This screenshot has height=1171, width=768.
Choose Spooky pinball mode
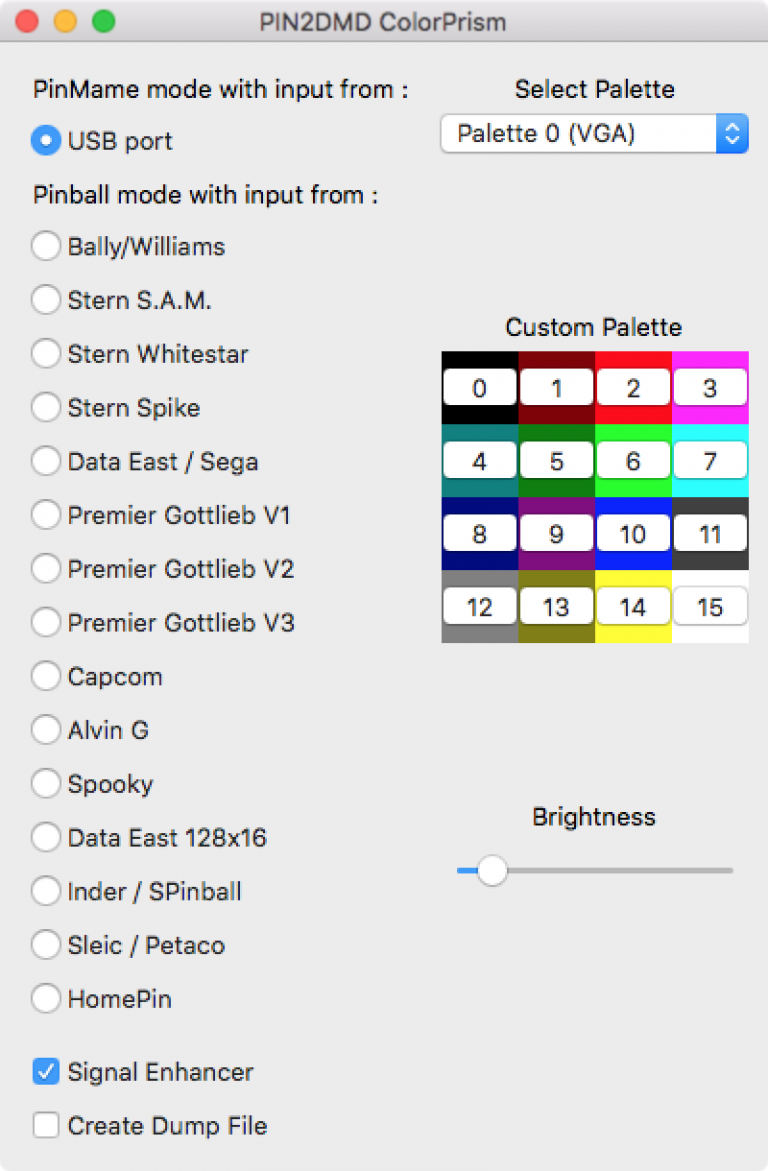[x=46, y=784]
